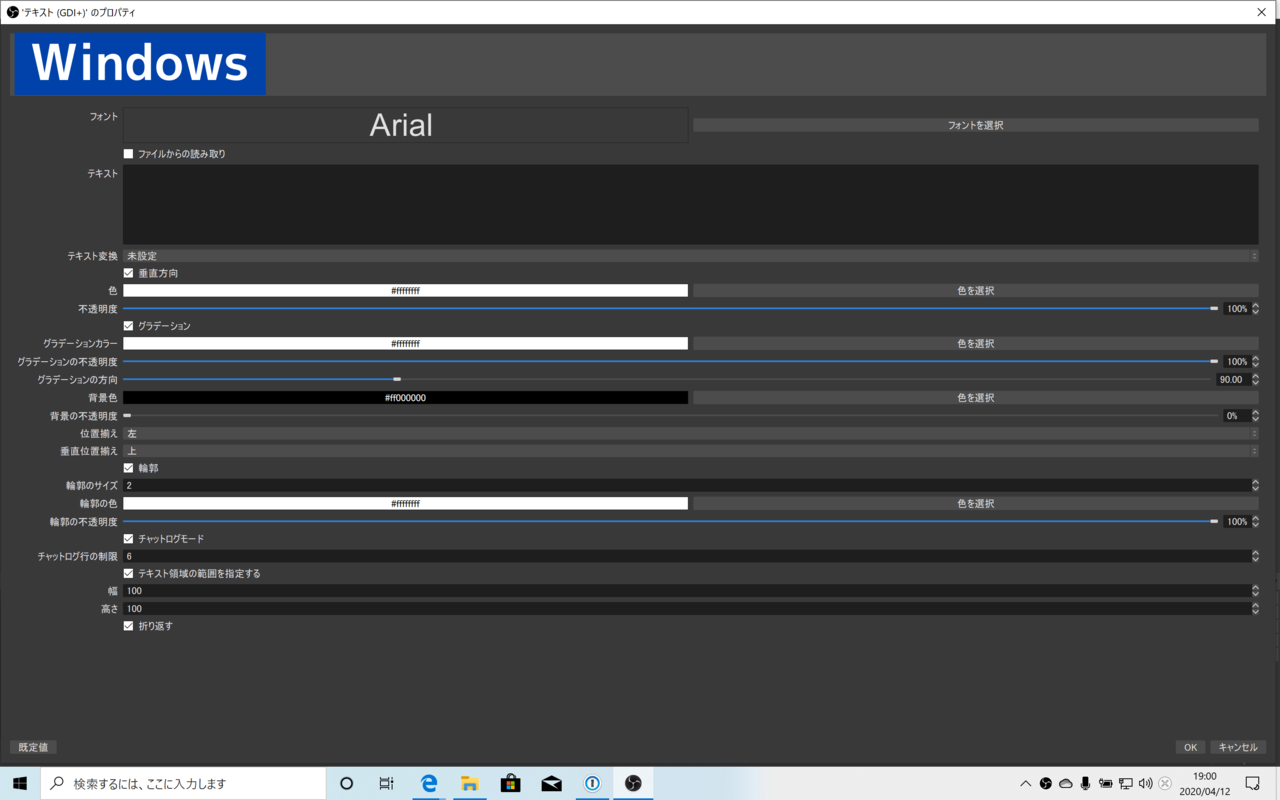Click the 不透明度 slider track

coord(670,308)
